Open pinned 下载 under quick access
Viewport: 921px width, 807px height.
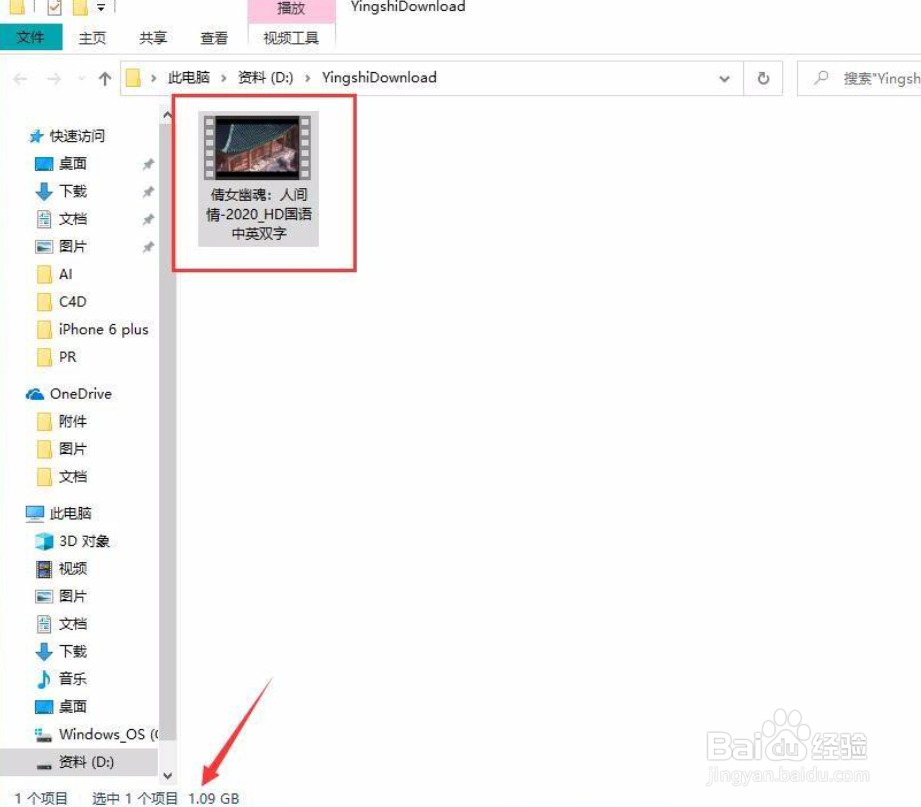tap(72, 191)
